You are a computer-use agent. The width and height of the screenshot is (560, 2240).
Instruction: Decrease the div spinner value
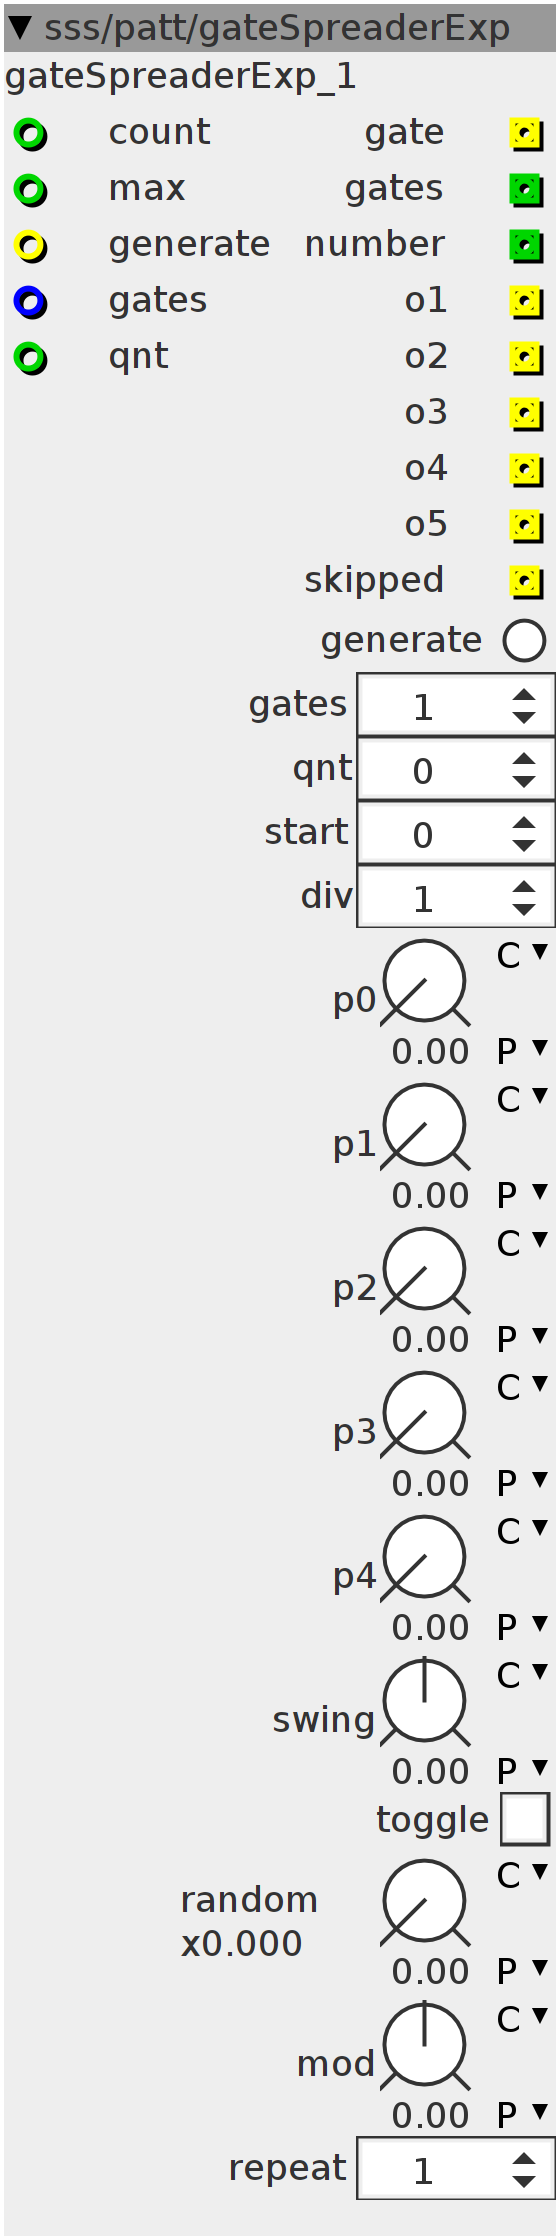pyautogui.click(x=524, y=909)
